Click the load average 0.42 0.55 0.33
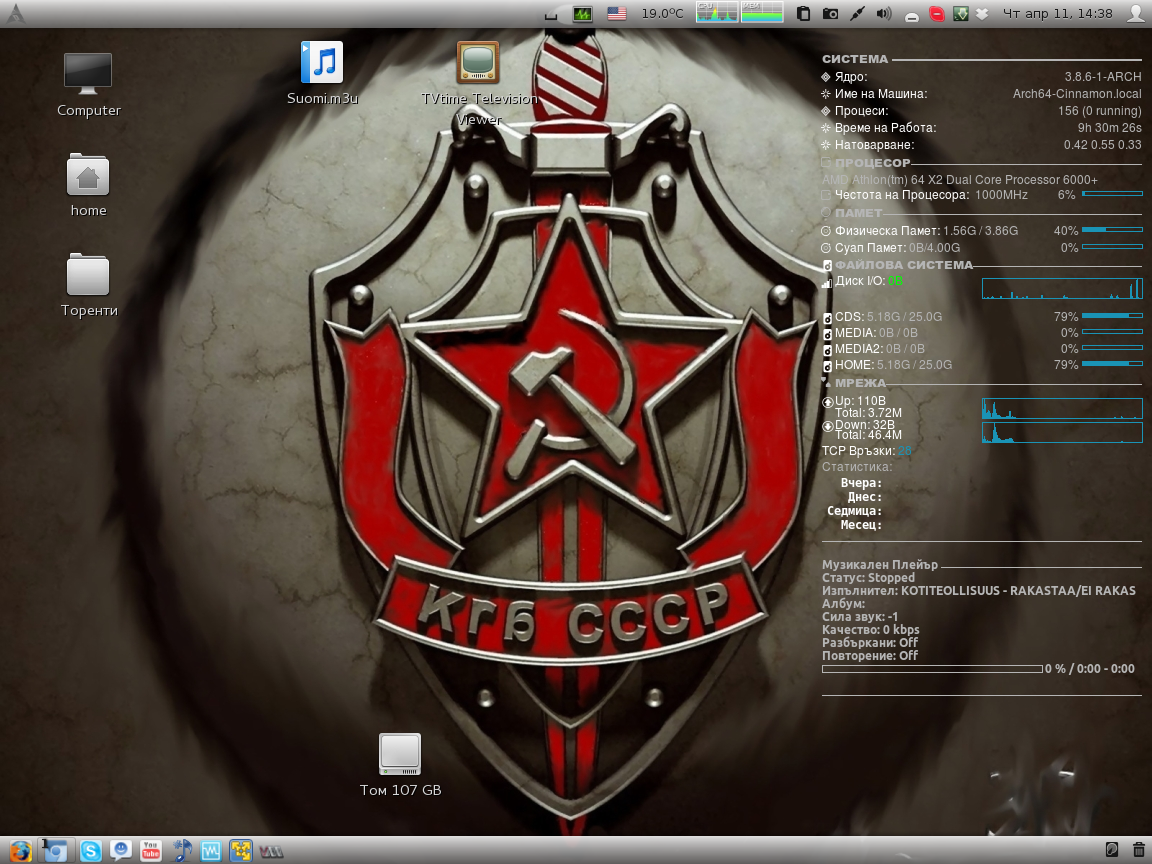 (x=1103, y=145)
